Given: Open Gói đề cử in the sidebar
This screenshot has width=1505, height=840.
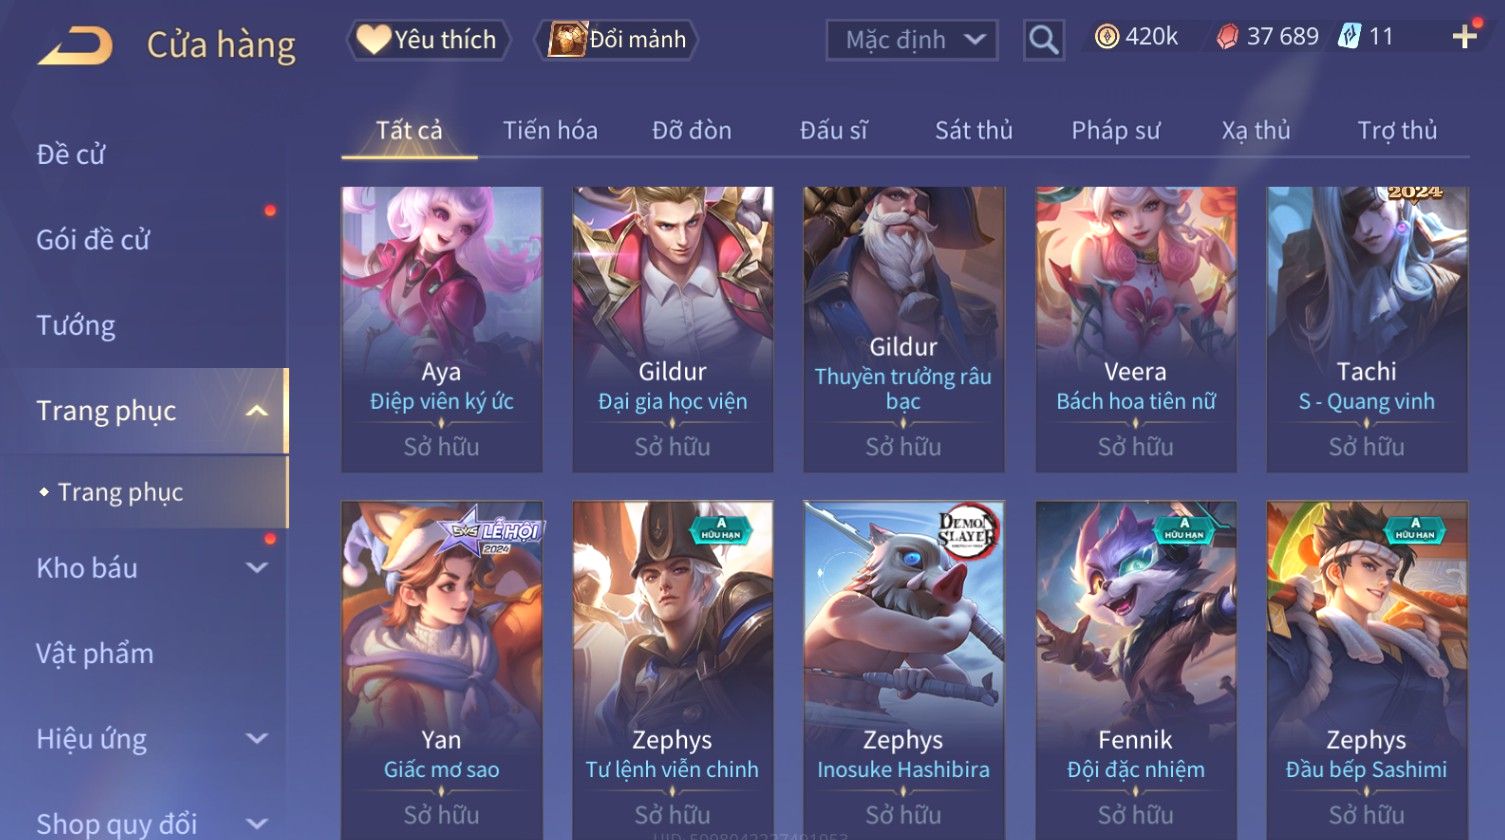Looking at the screenshot, I should tap(93, 240).
